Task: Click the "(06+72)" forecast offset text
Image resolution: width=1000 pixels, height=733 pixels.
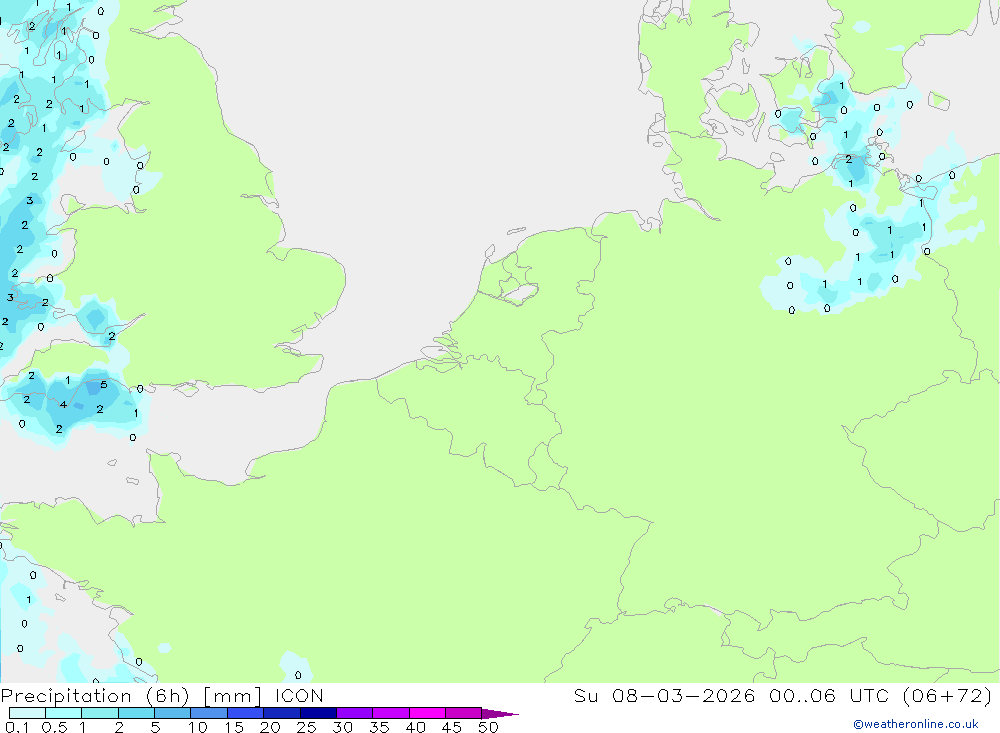Action: click(x=948, y=696)
